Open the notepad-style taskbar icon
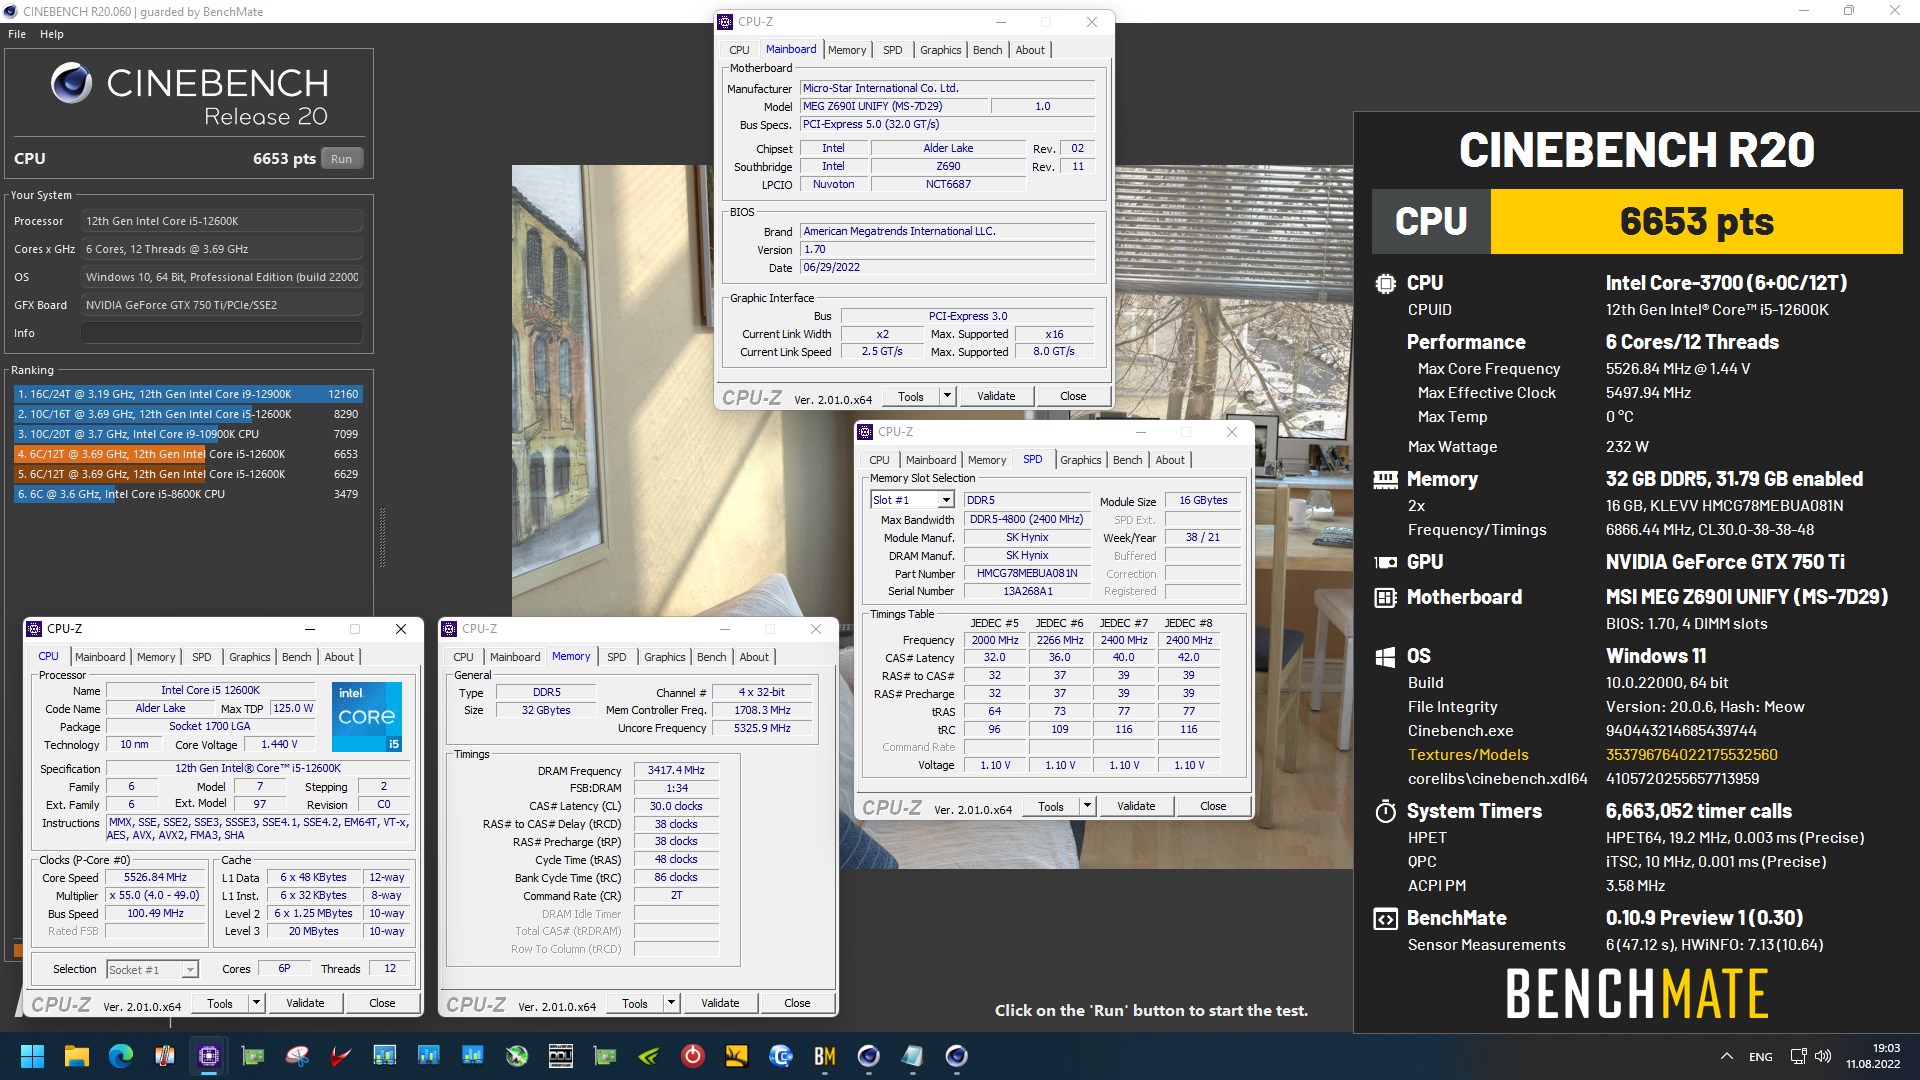The width and height of the screenshot is (1920, 1080). [912, 1056]
